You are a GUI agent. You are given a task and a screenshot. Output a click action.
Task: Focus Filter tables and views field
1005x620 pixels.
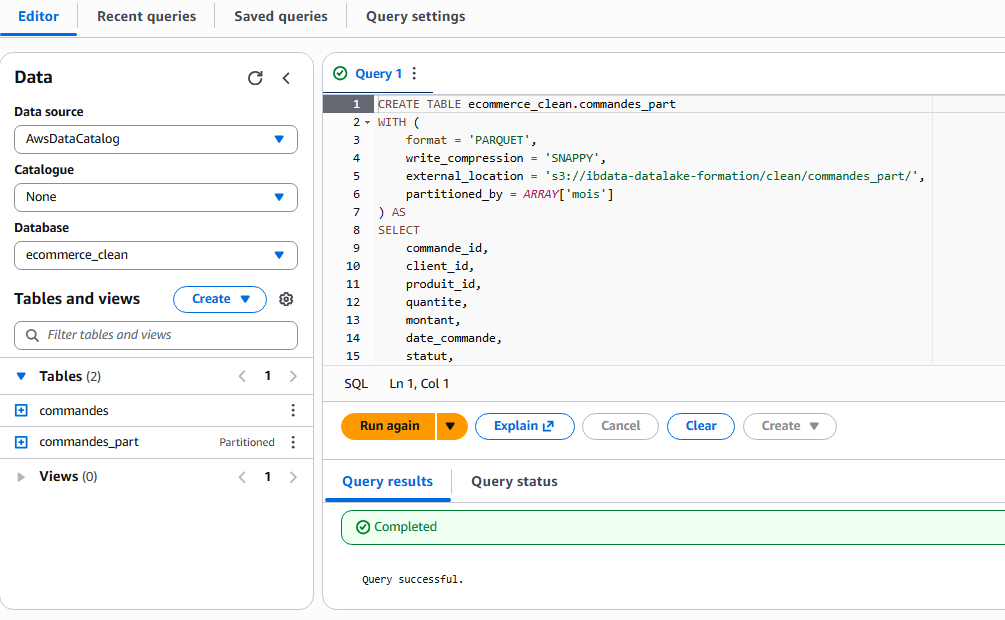(156, 335)
